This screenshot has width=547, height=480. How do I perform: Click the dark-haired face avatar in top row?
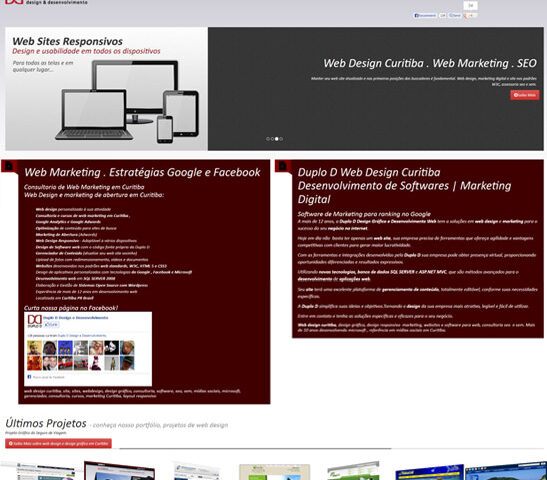(x=50, y=348)
